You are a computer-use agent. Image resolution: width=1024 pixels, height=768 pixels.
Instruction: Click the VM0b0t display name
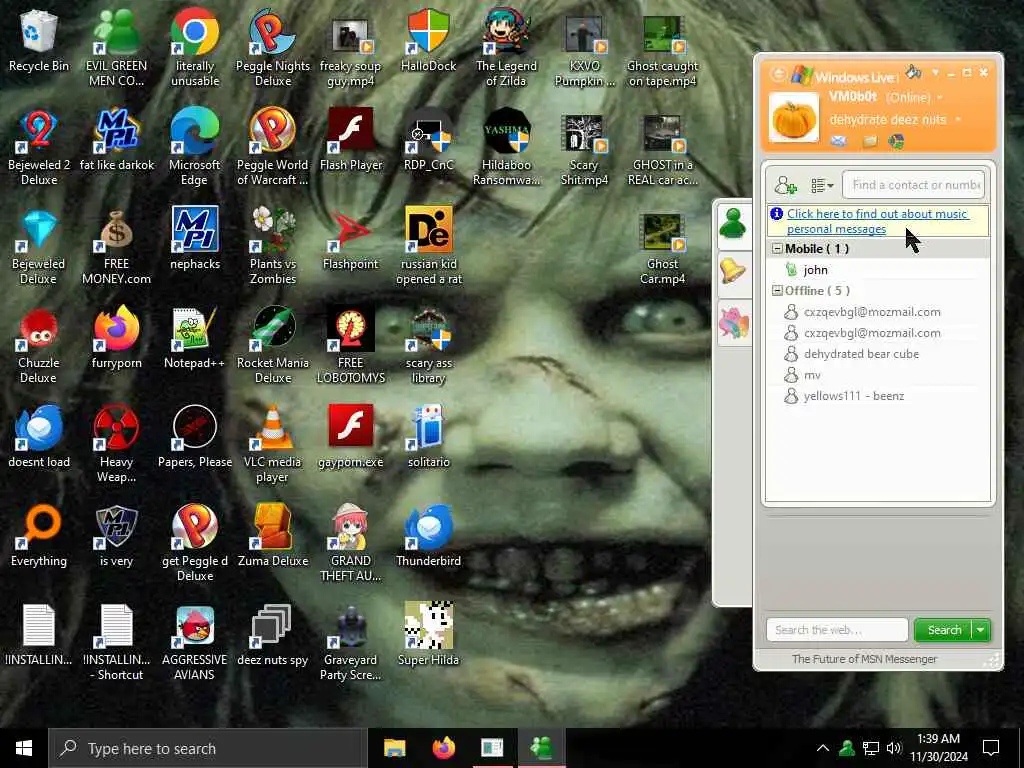[x=853, y=97]
